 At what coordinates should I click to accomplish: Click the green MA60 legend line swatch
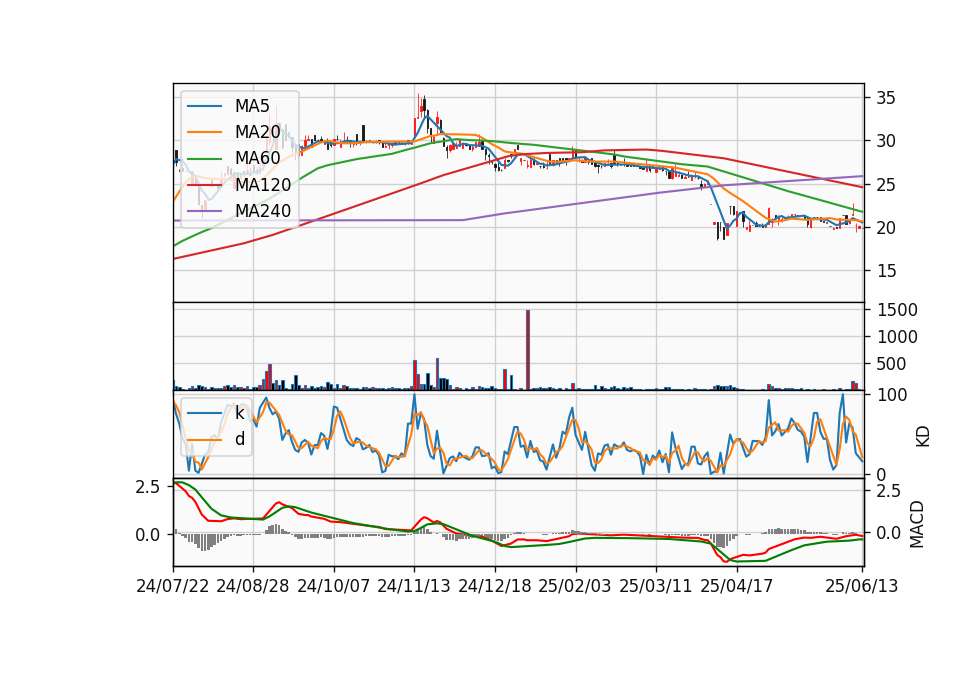[204, 158]
